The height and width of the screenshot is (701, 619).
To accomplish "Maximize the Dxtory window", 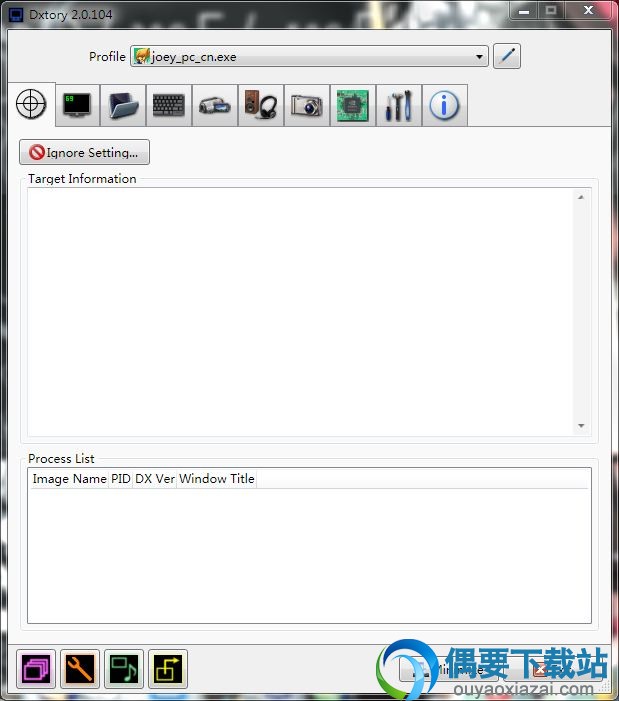I will pos(552,11).
